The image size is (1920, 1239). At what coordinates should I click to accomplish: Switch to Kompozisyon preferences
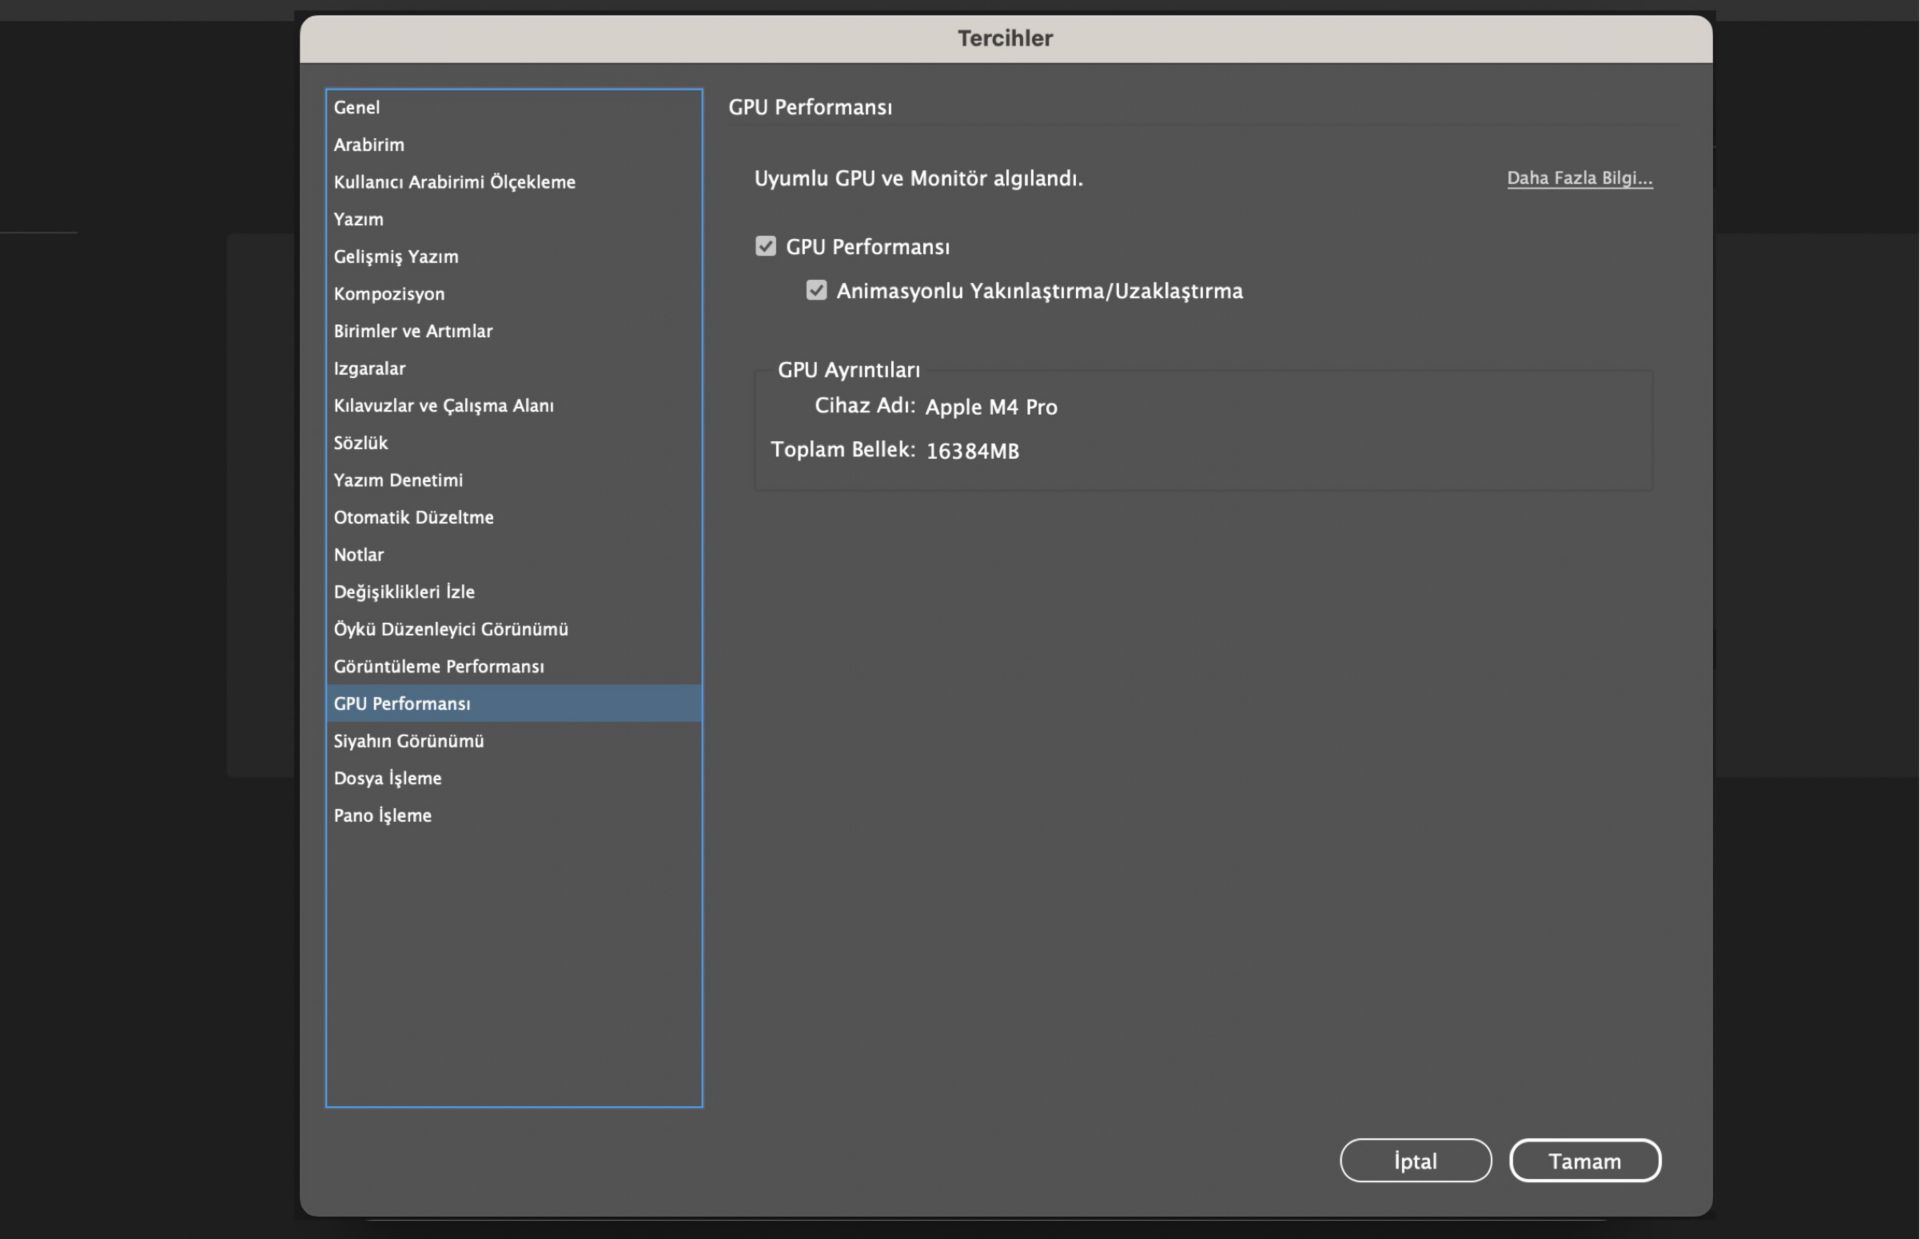(389, 293)
